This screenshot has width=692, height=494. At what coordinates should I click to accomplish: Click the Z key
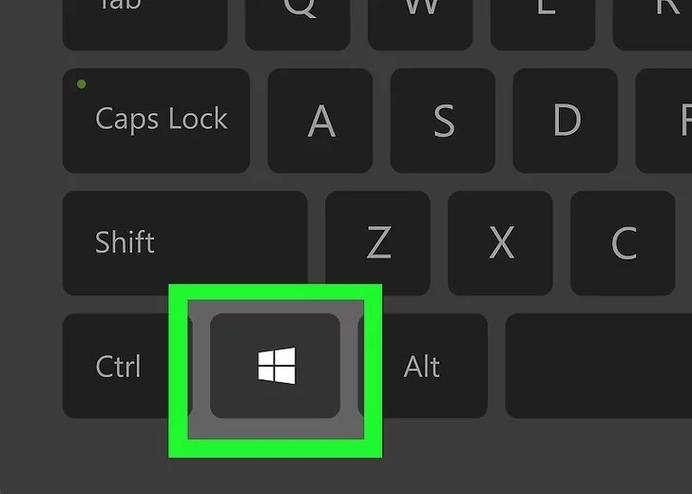pyautogui.click(x=378, y=243)
